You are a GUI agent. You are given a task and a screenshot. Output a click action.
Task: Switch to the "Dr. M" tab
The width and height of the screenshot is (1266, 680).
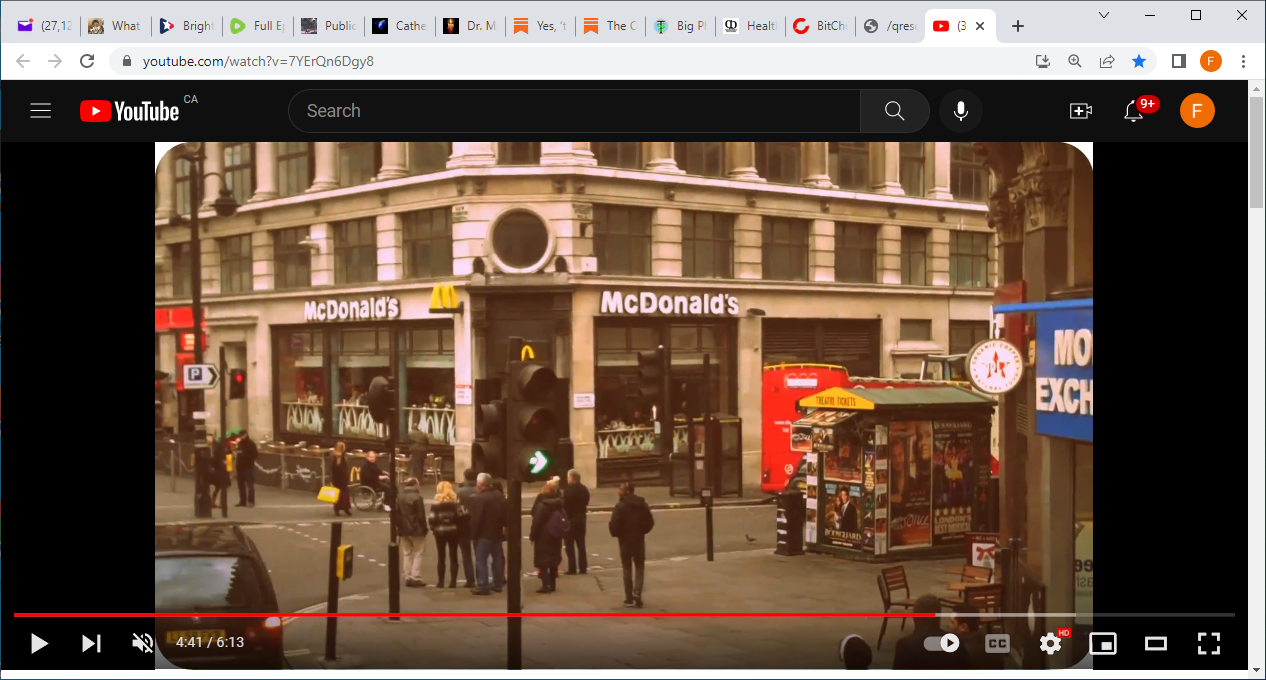470,26
